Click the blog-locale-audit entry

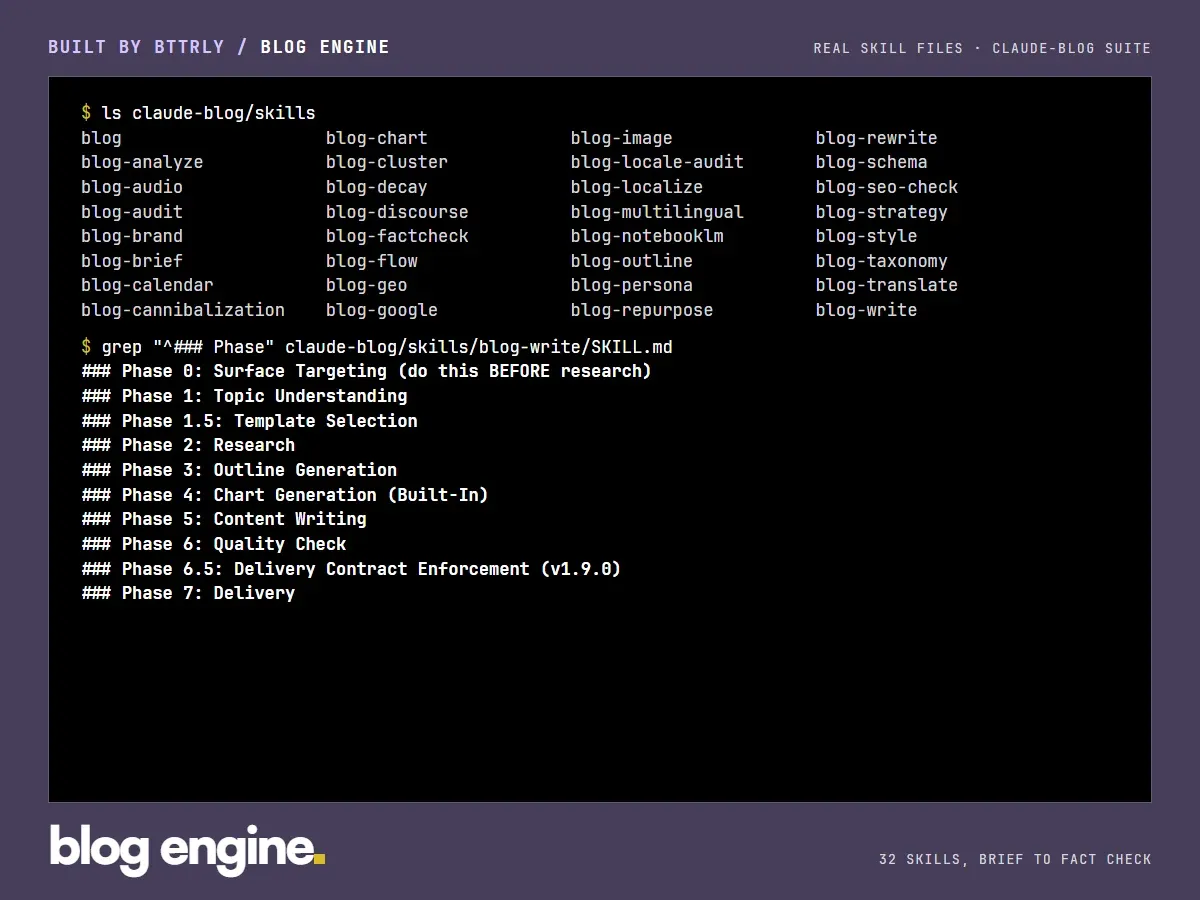pyautogui.click(x=657, y=162)
